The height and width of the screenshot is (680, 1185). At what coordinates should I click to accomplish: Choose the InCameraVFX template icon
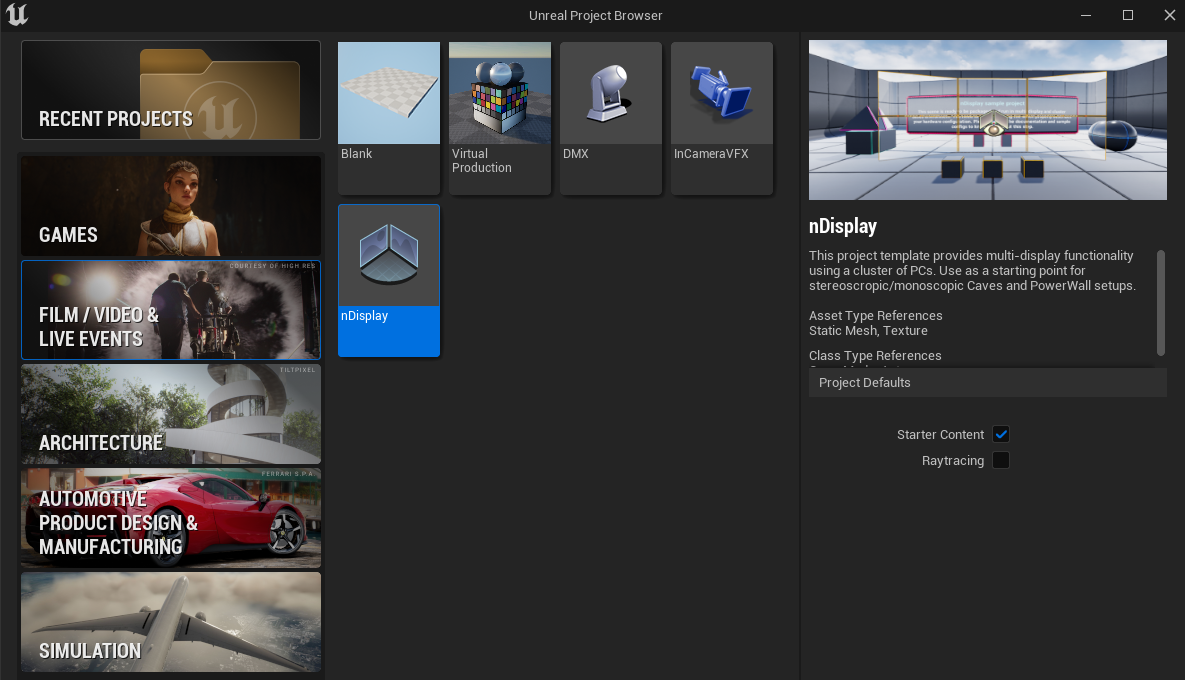(x=722, y=93)
